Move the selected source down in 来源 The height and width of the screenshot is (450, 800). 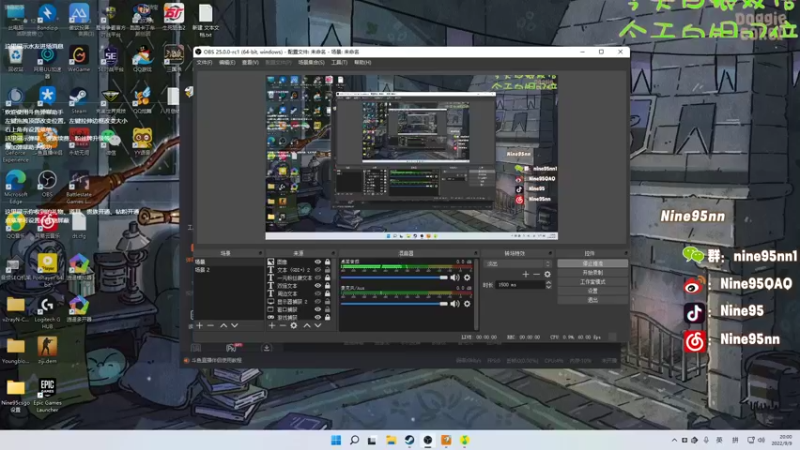317,326
